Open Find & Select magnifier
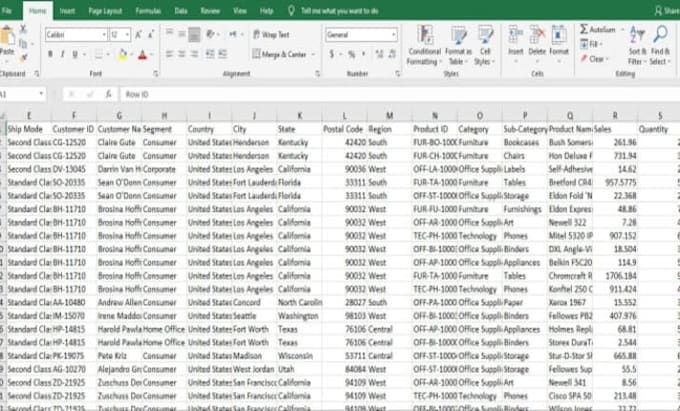This screenshot has width=680, height=411. [x=660, y=46]
